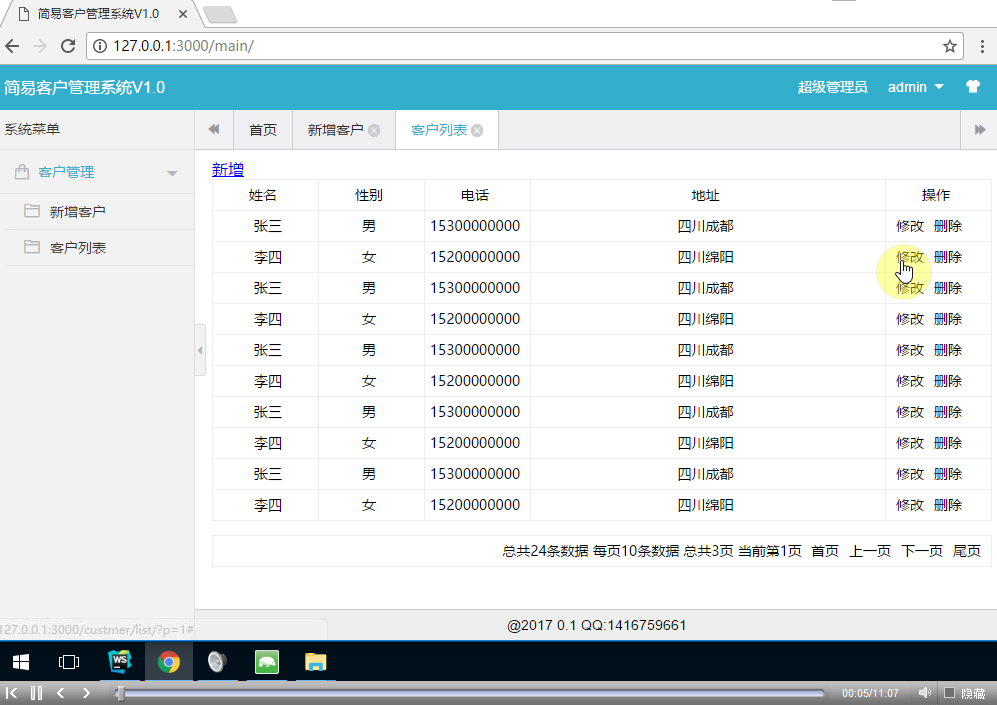
Task: Click the left double-arrow tab scroller
Action: [213, 129]
